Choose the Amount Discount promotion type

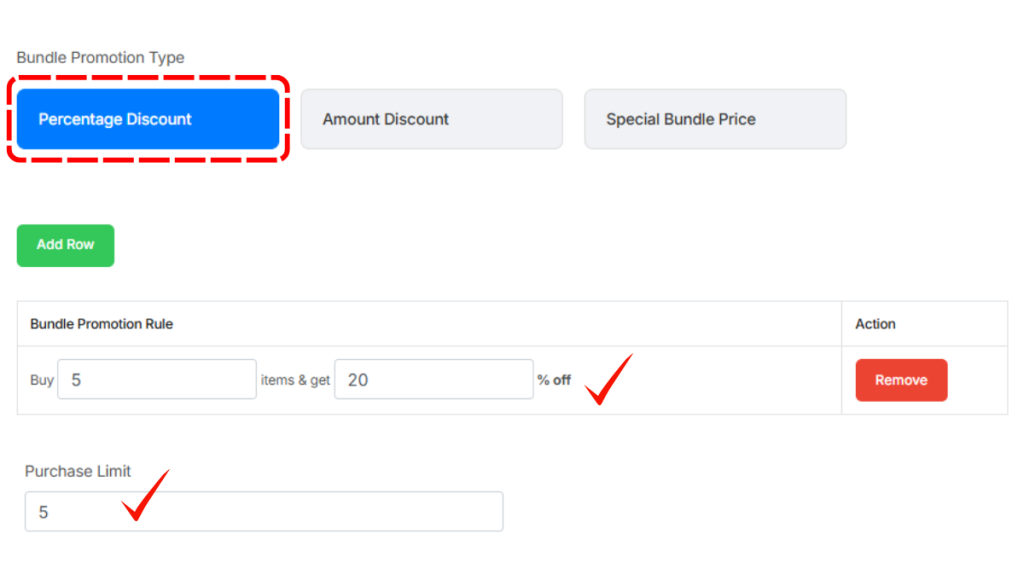point(431,119)
